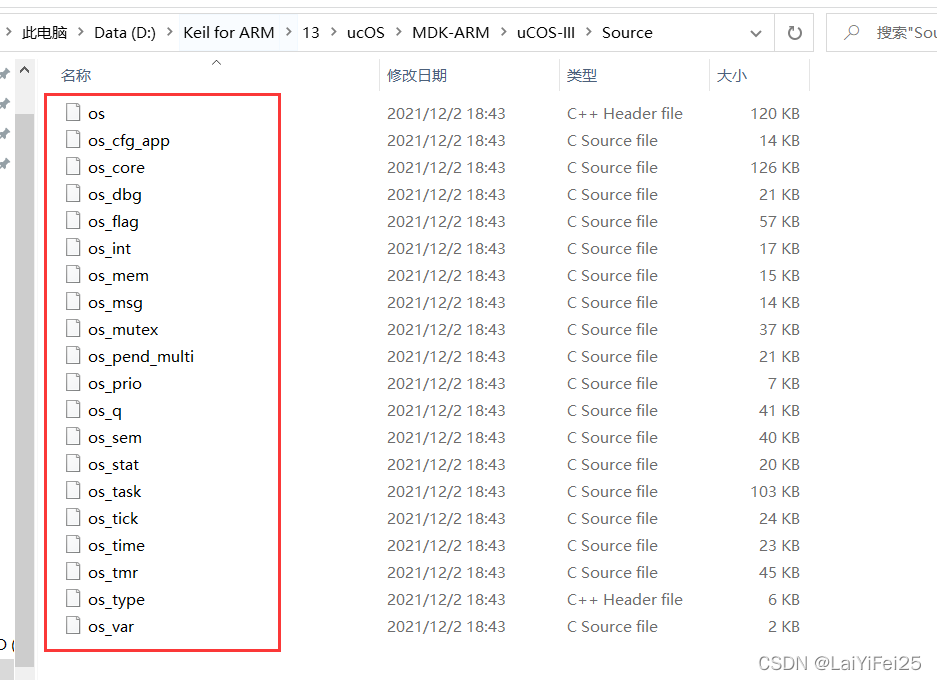
Task: Click Source in the breadcrumb path
Action: coord(627,32)
